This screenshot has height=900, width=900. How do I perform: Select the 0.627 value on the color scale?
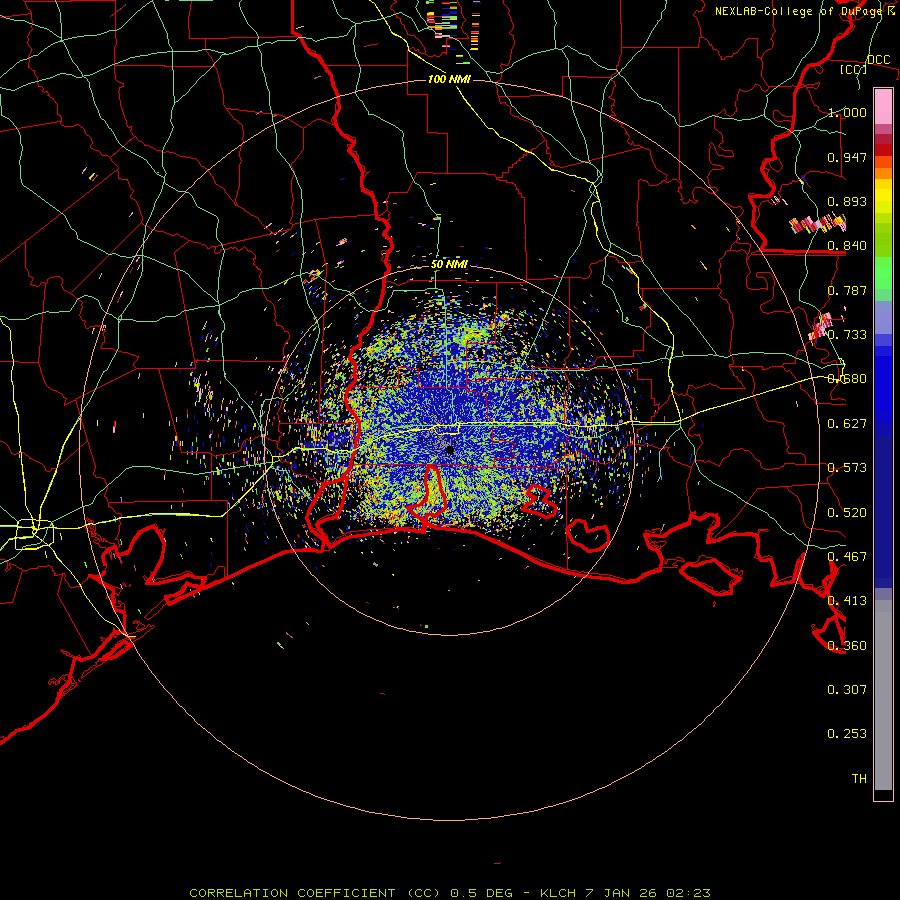(847, 424)
